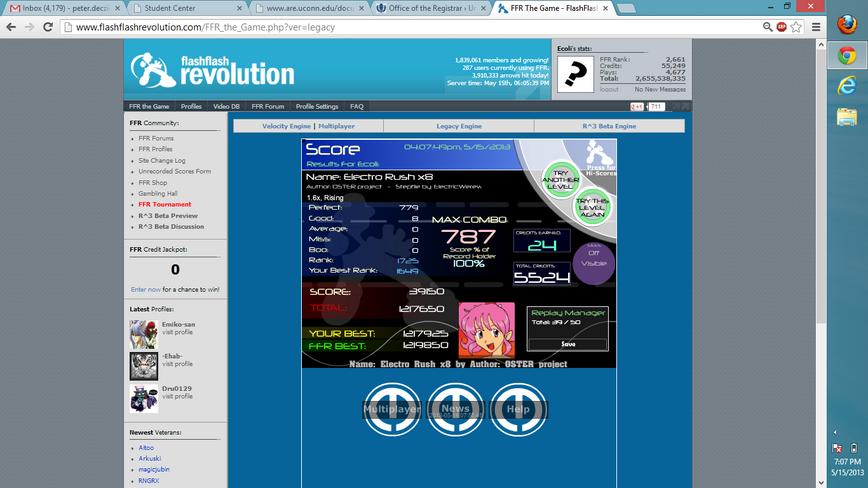Image resolution: width=868 pixels, height=488 pixels.
Task: Click the Hi-Scores mascot icon
Action: (600, 157)
